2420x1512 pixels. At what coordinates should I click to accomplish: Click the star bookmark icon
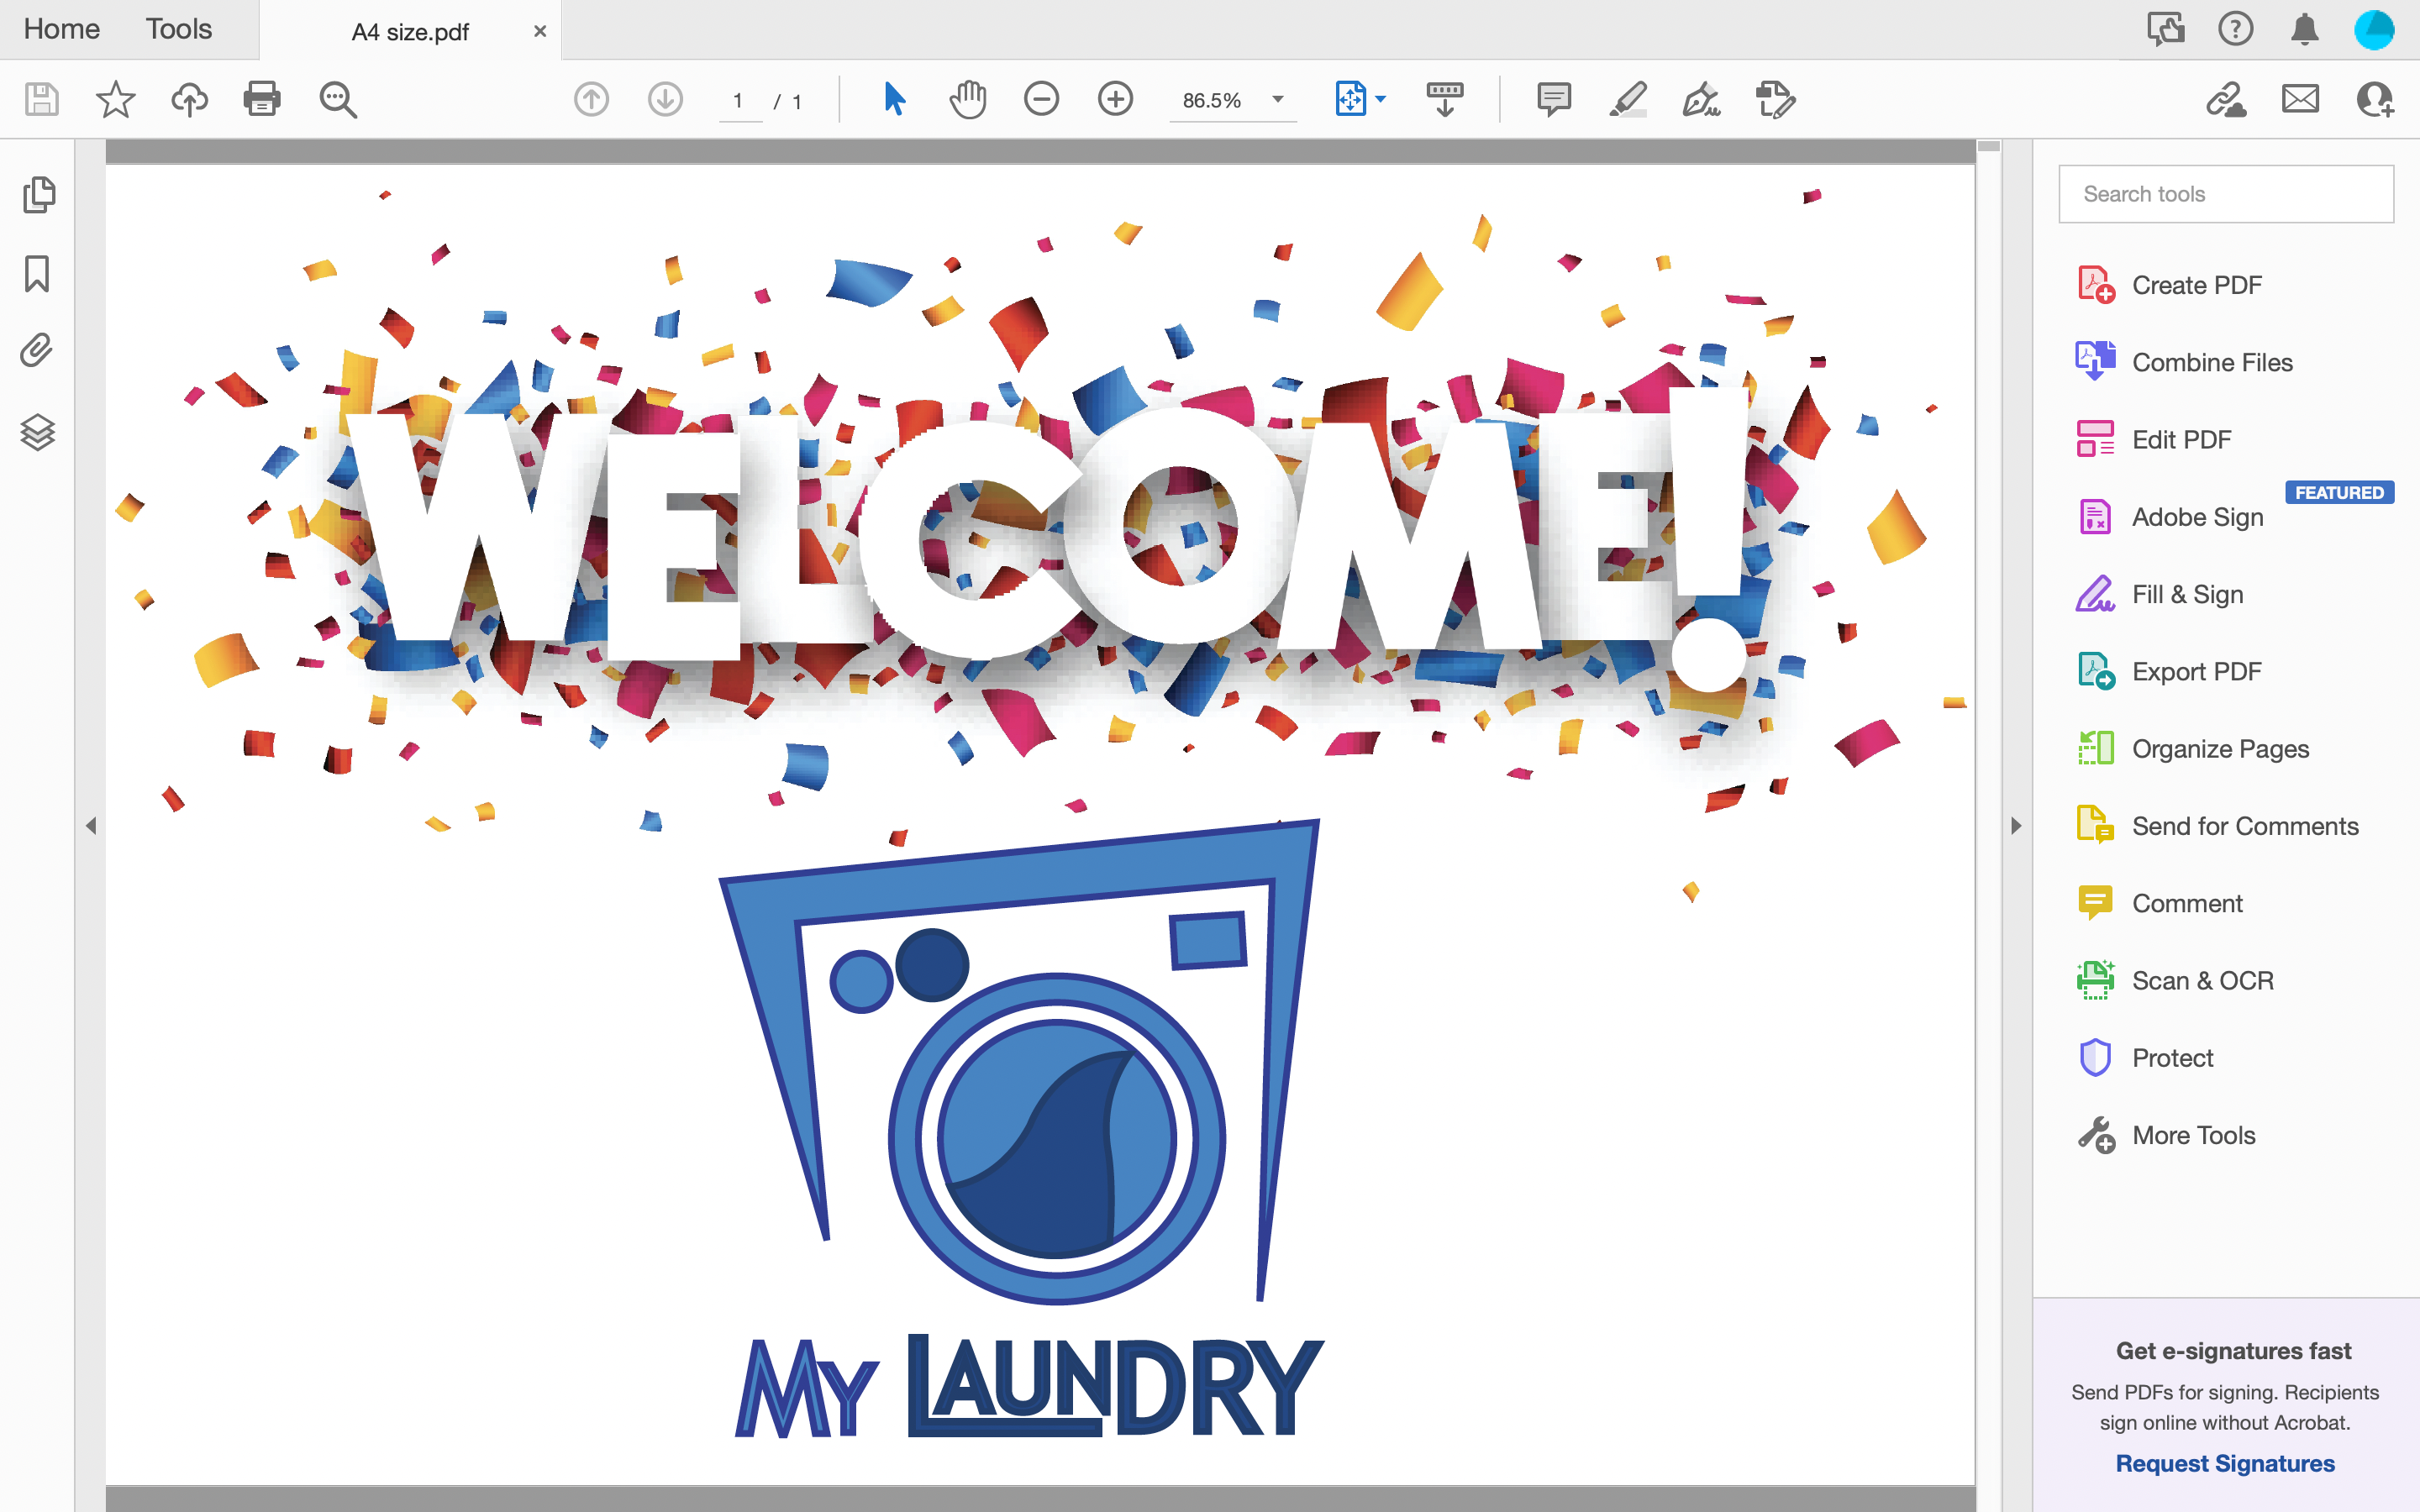[115, 99]
